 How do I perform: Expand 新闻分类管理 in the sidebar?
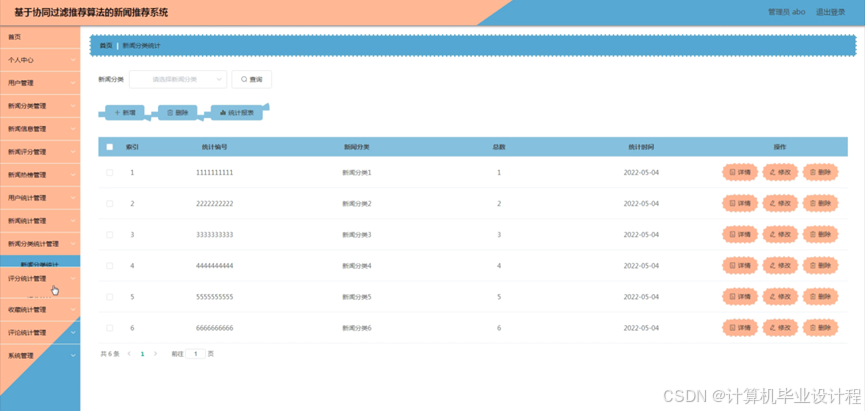coord(40,106)
